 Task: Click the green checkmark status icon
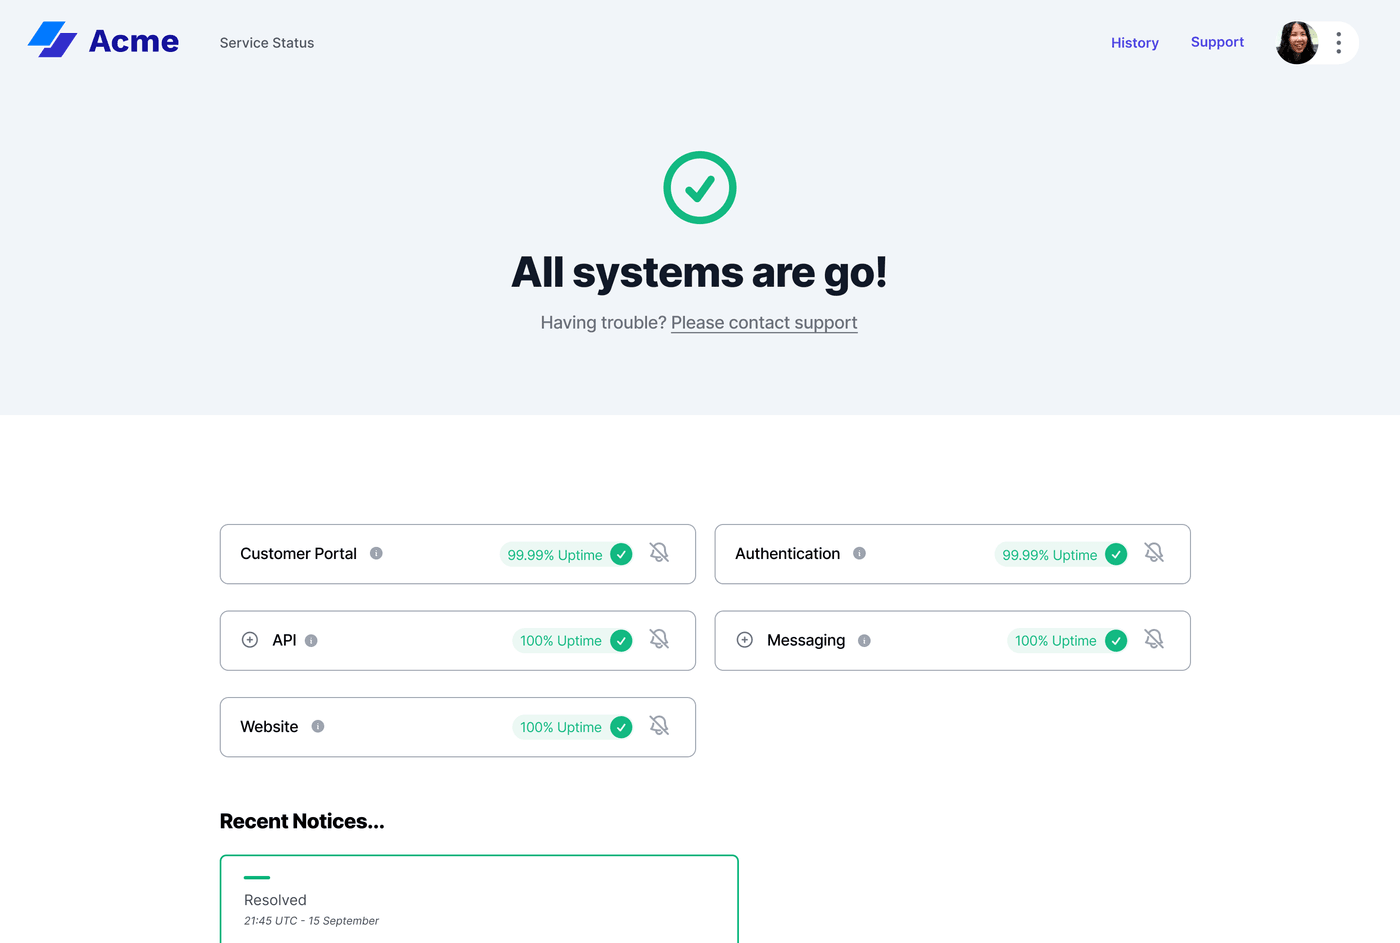coord(699,187)
